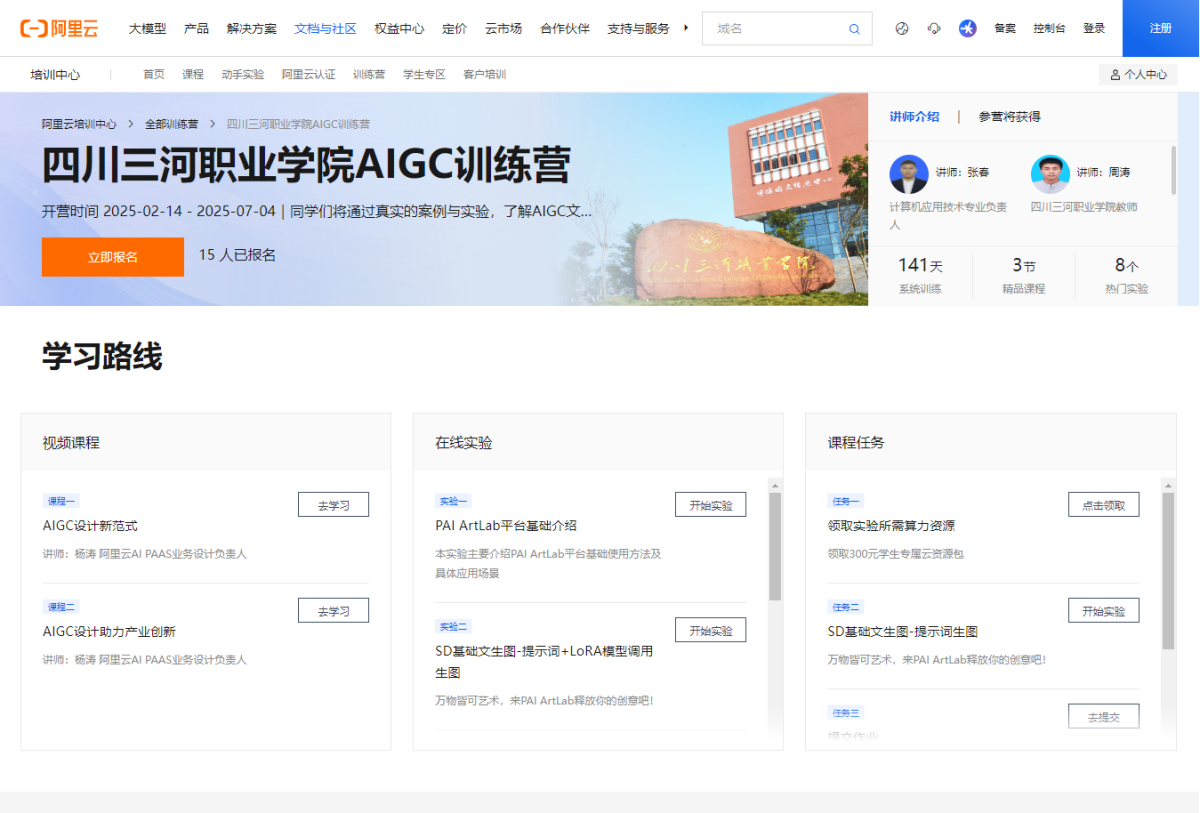
Task: Open the AI assistant star icon
Action: point(967,28)
